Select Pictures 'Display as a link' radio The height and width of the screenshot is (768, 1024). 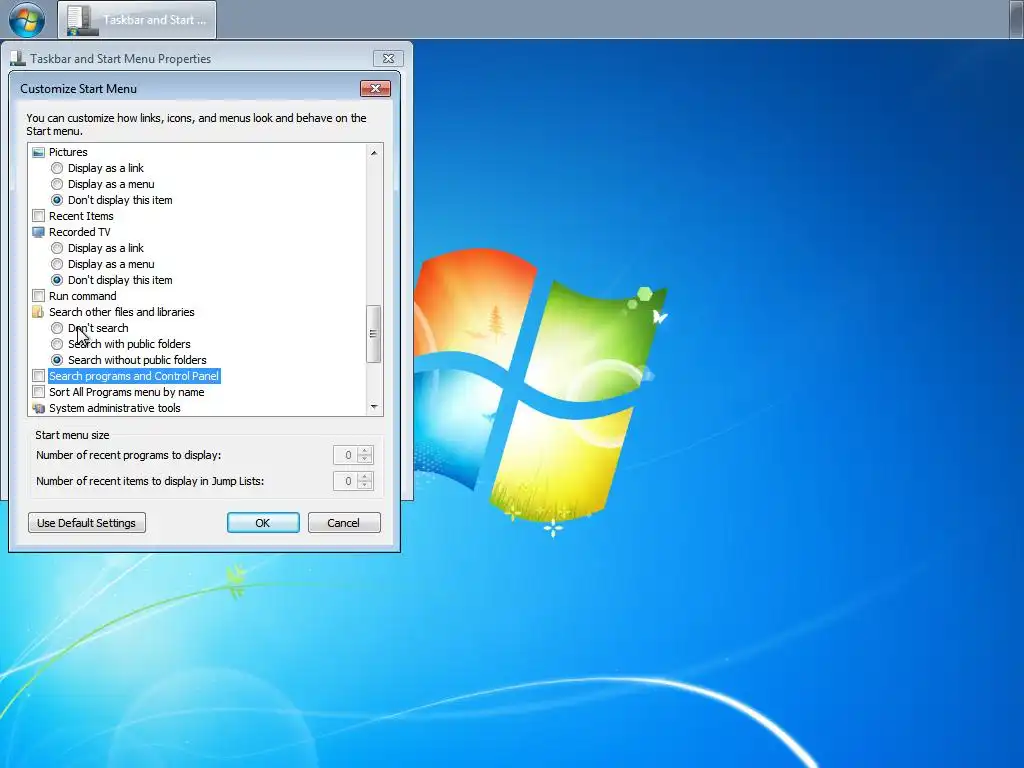(57, 168)
